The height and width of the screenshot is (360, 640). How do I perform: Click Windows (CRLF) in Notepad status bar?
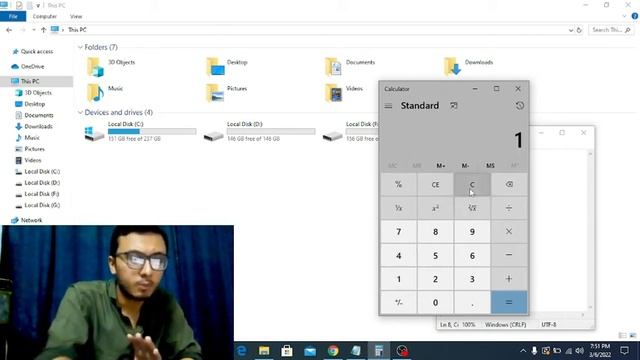(505, 324)
